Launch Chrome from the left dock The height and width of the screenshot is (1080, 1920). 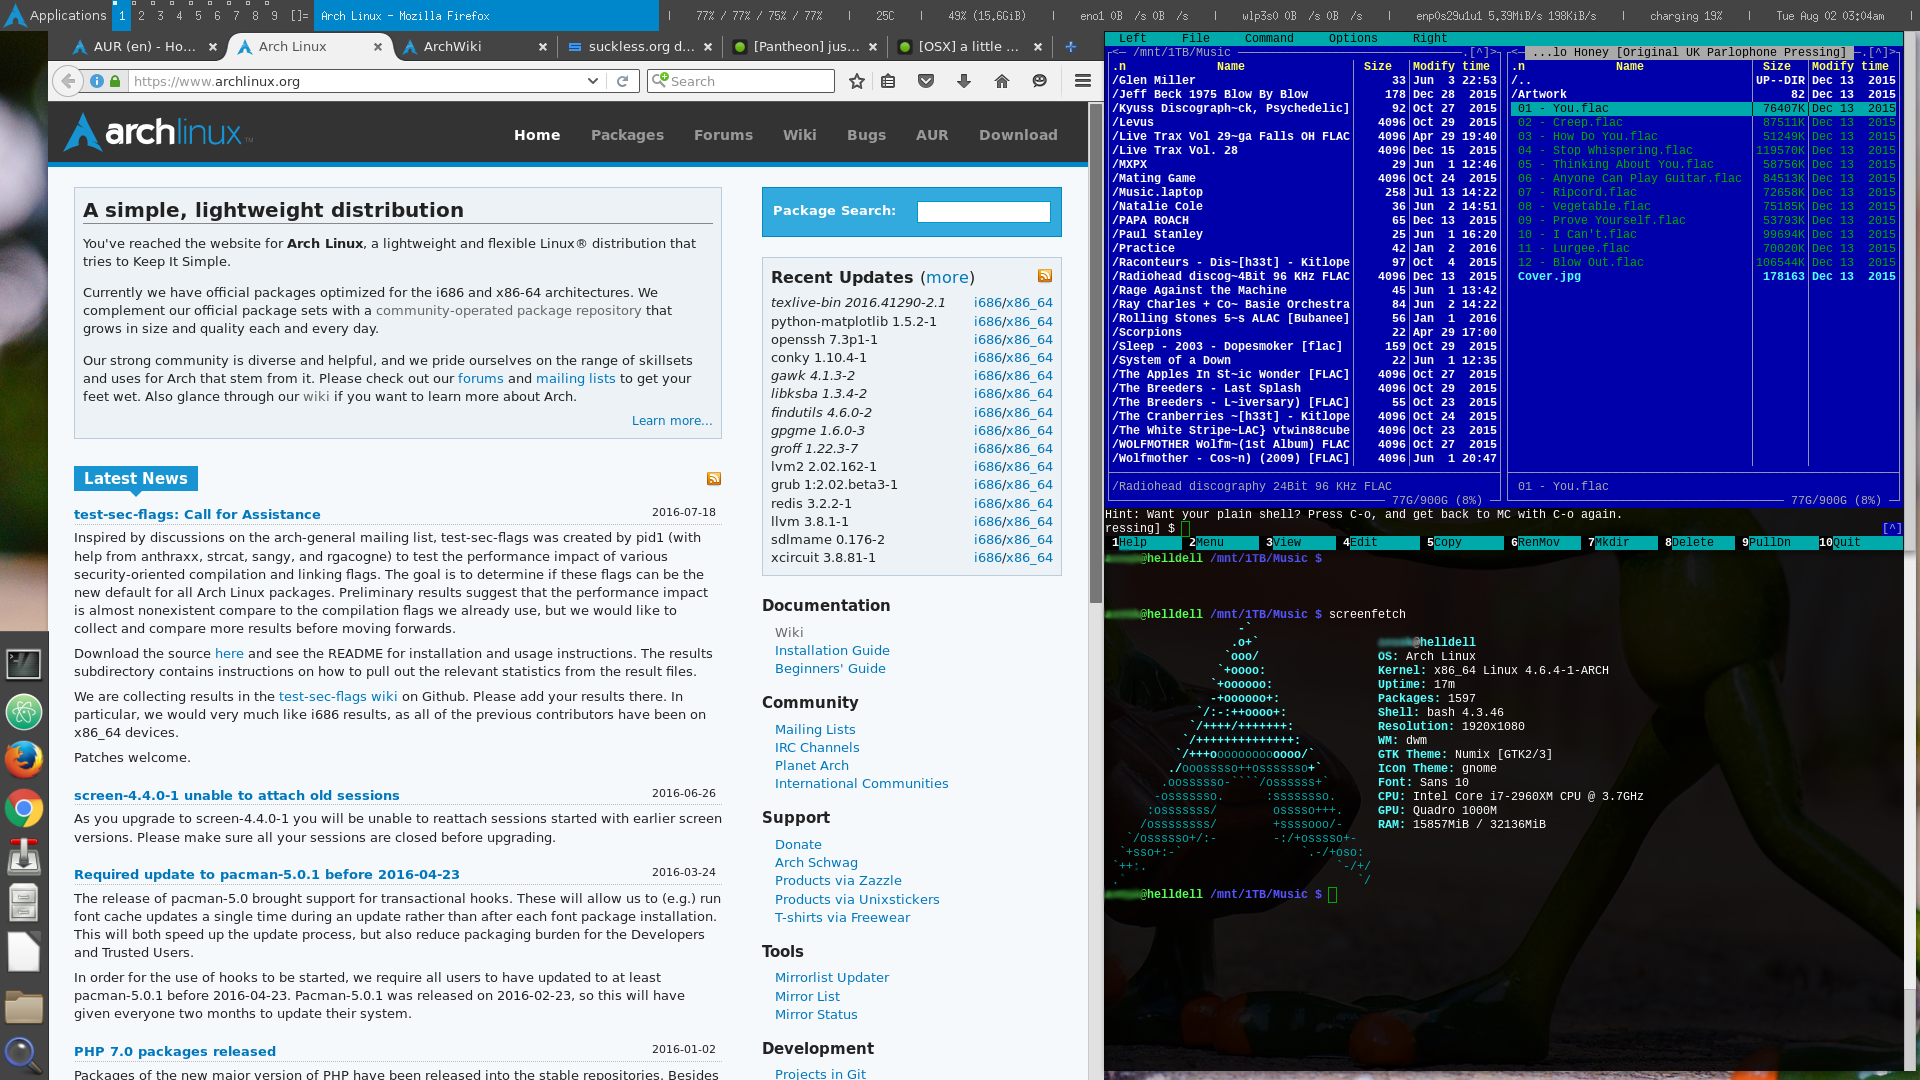point(23,808)
